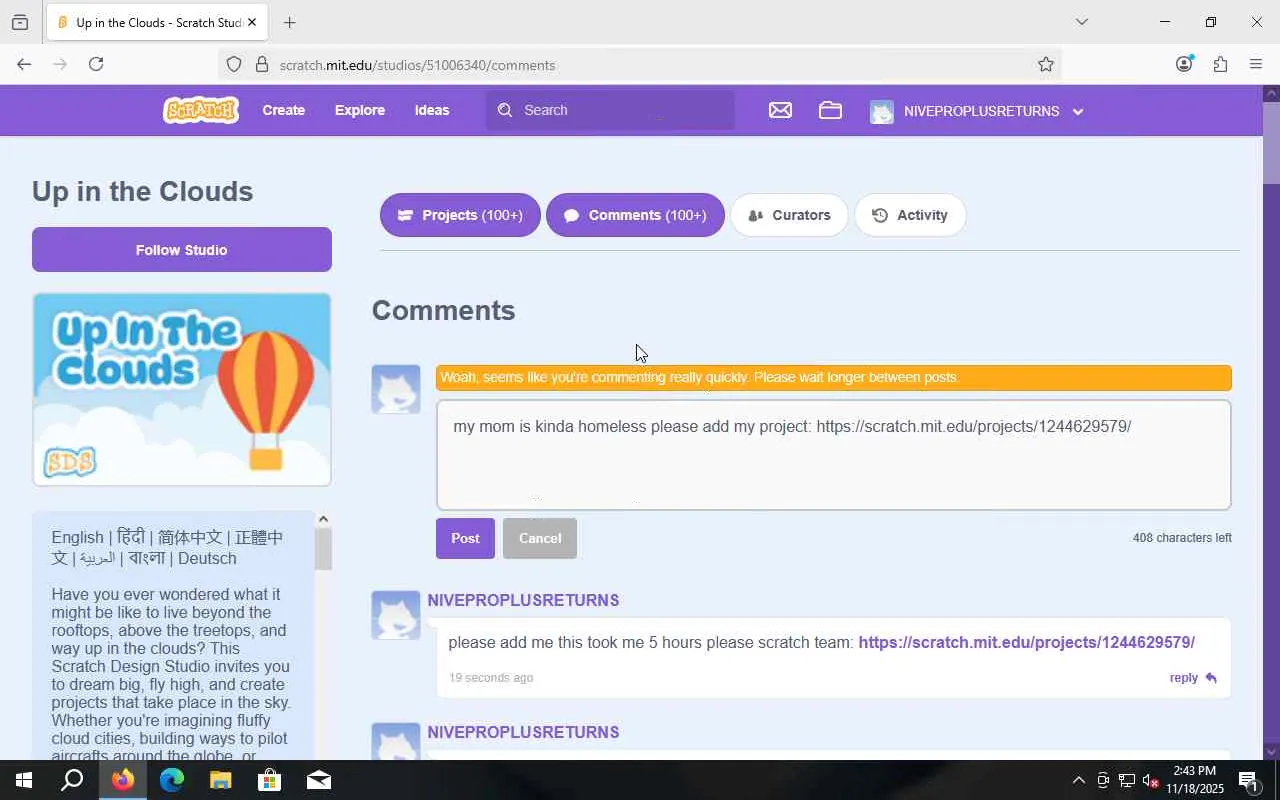Open Microsoft Store from taskbar
Image resolution: width=1280 pixels, height=800 pixels.
click(270, 780)
